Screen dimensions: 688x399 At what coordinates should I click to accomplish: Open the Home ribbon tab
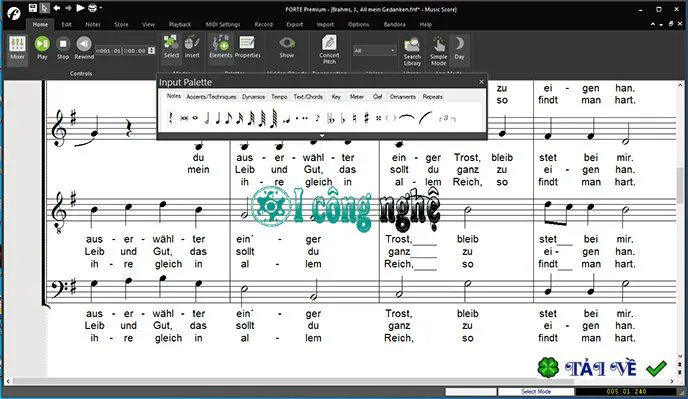[x=40, y=25]
